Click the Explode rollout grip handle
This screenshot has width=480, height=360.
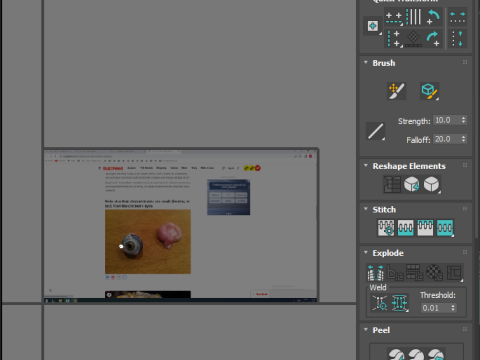point(465,252)
